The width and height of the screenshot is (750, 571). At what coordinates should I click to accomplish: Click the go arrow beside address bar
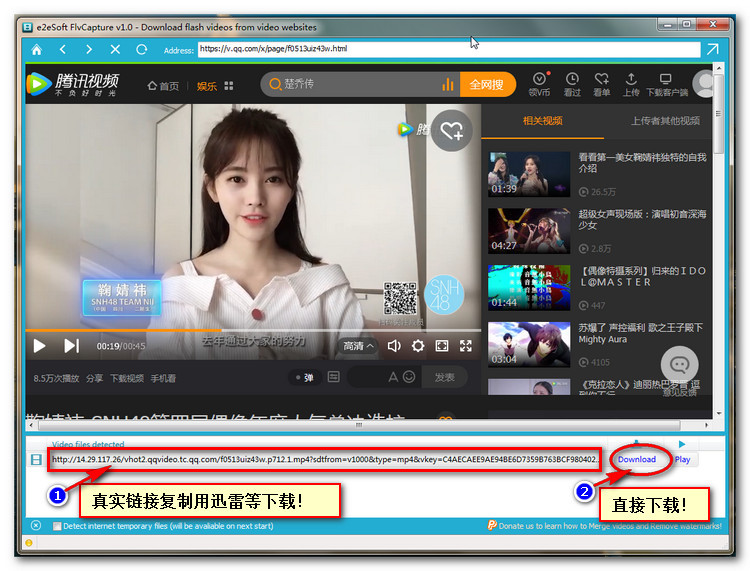coord(712,49)
